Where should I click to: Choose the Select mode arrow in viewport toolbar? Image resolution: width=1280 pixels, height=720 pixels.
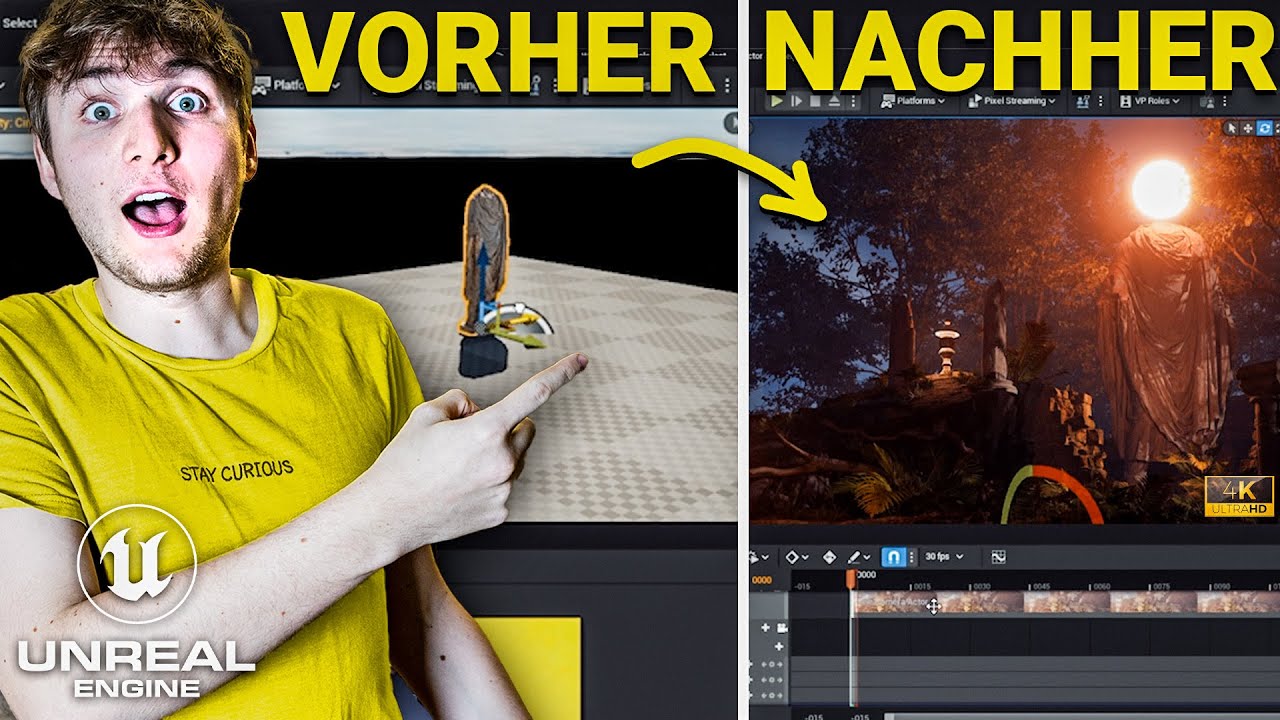point(1231,128)
